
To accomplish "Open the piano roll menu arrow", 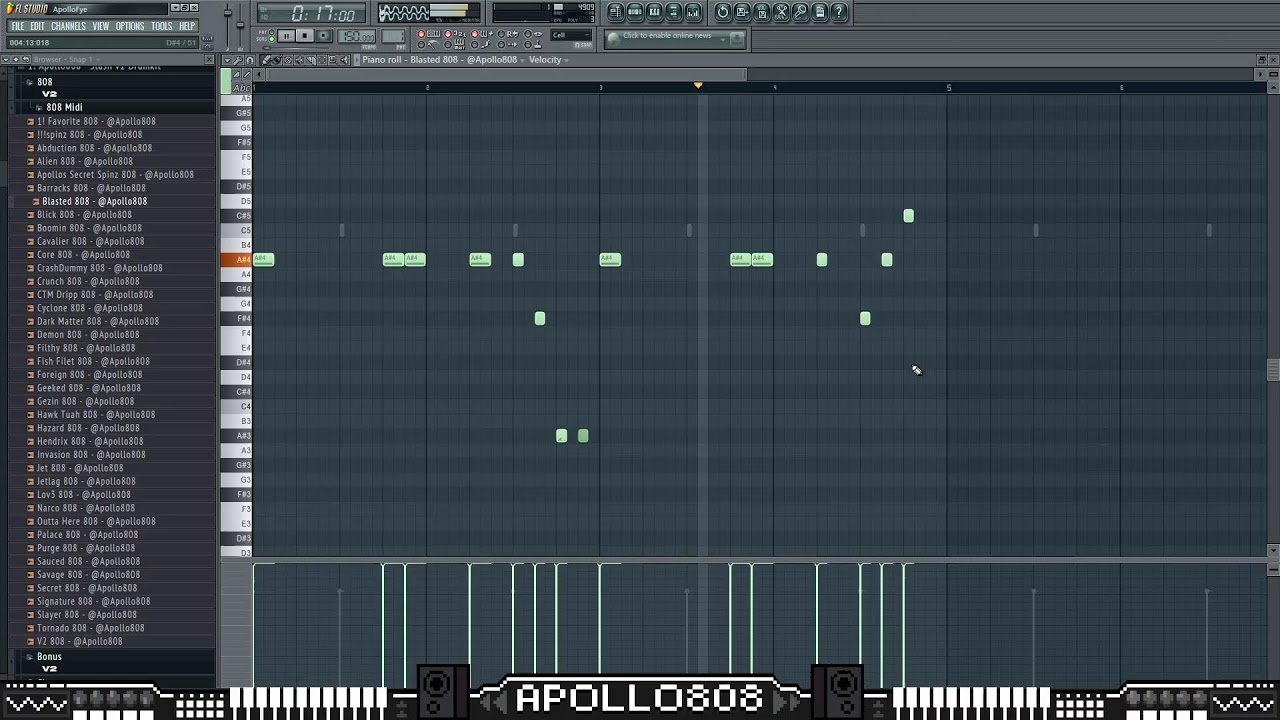I will click(226, 60).
